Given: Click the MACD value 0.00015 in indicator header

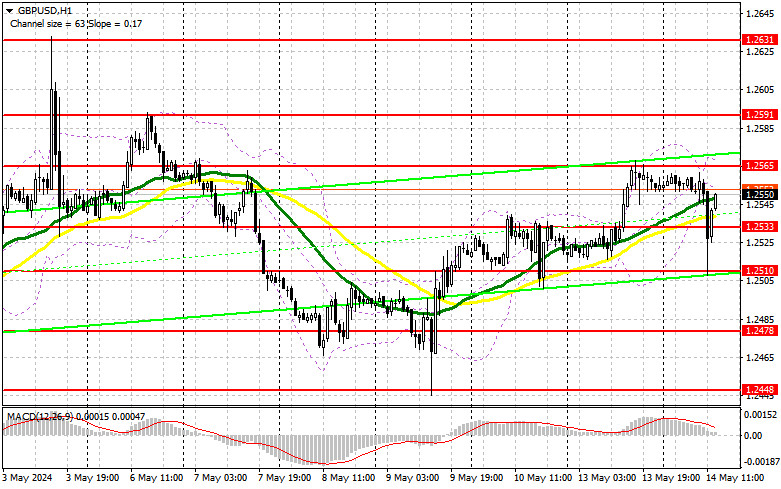Looking at the screenshot, I should coord(92,416).
